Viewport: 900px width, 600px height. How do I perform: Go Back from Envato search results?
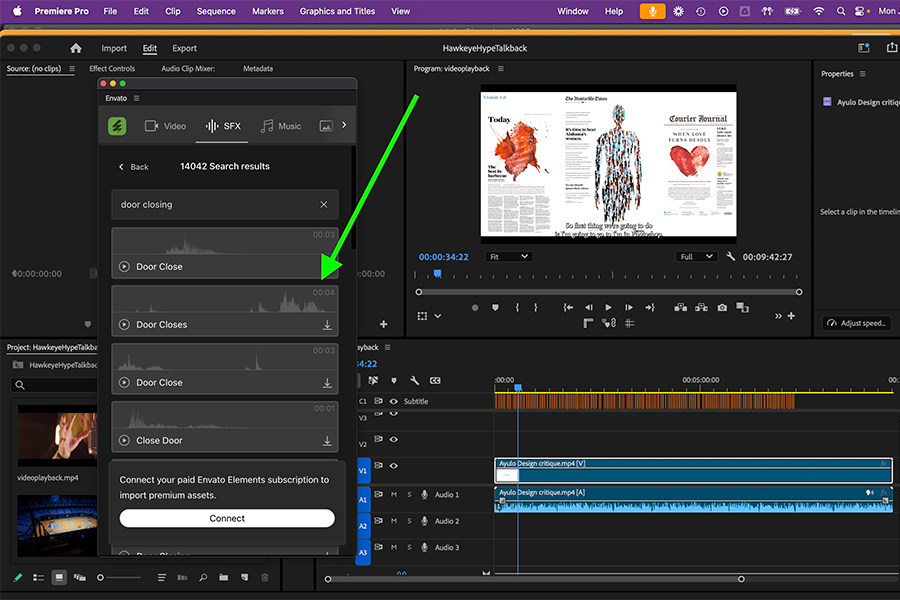click(x=133, y=167)
